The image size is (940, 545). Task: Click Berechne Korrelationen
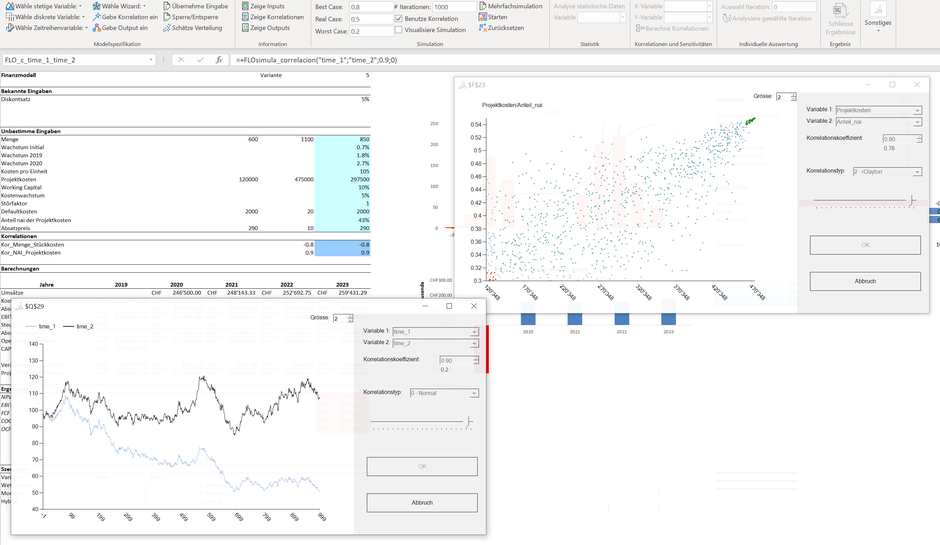coord(672,28)
